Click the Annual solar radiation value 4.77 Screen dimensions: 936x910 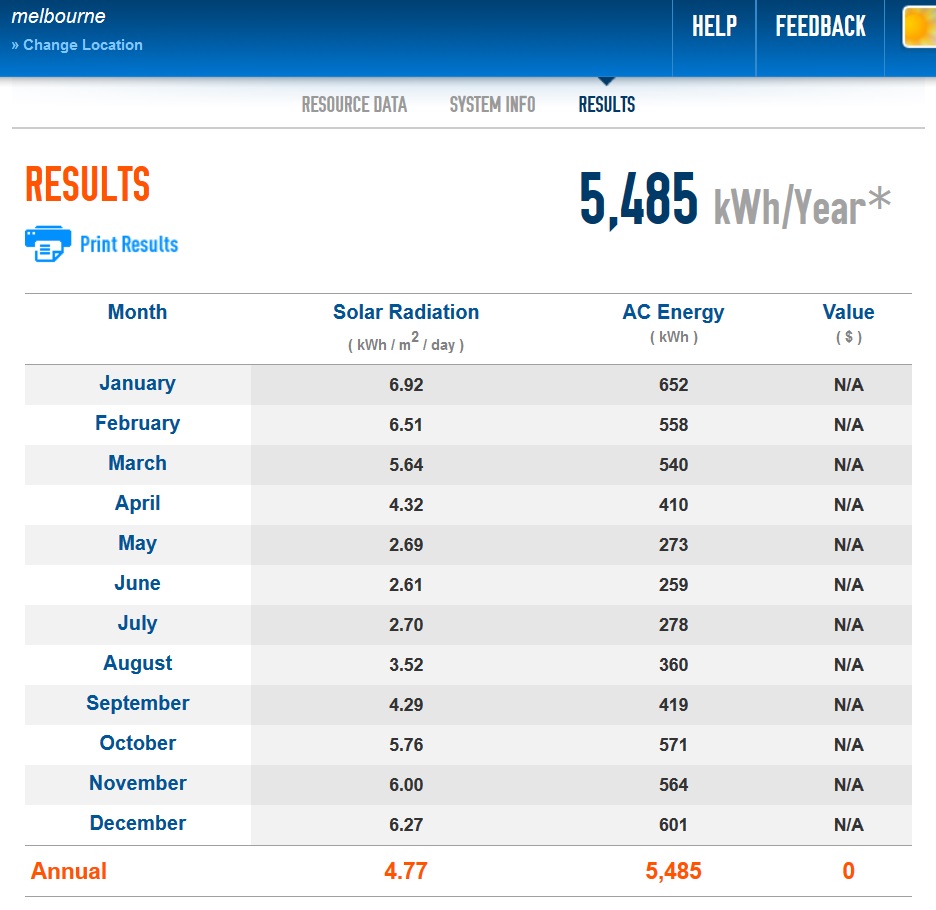click(406, 871)
